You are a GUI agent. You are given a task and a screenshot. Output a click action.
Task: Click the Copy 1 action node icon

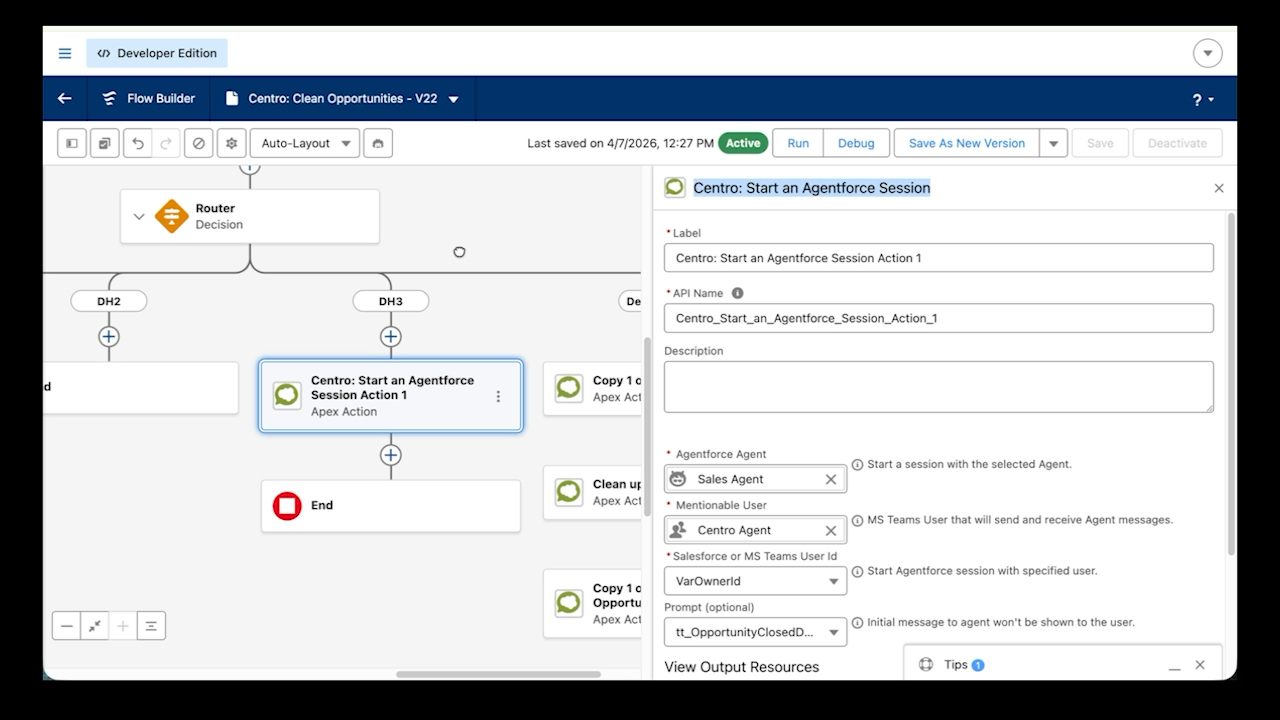click(569, 388)
